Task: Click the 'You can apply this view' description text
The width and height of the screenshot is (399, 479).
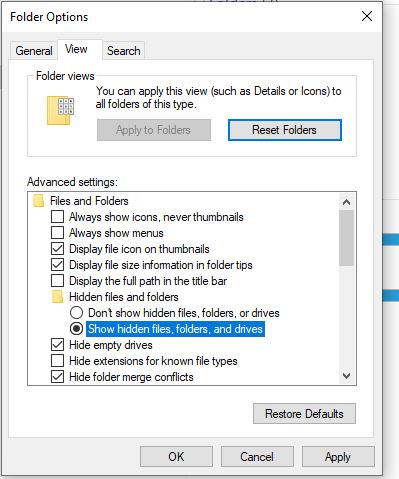Action: [x=218, y=97]
